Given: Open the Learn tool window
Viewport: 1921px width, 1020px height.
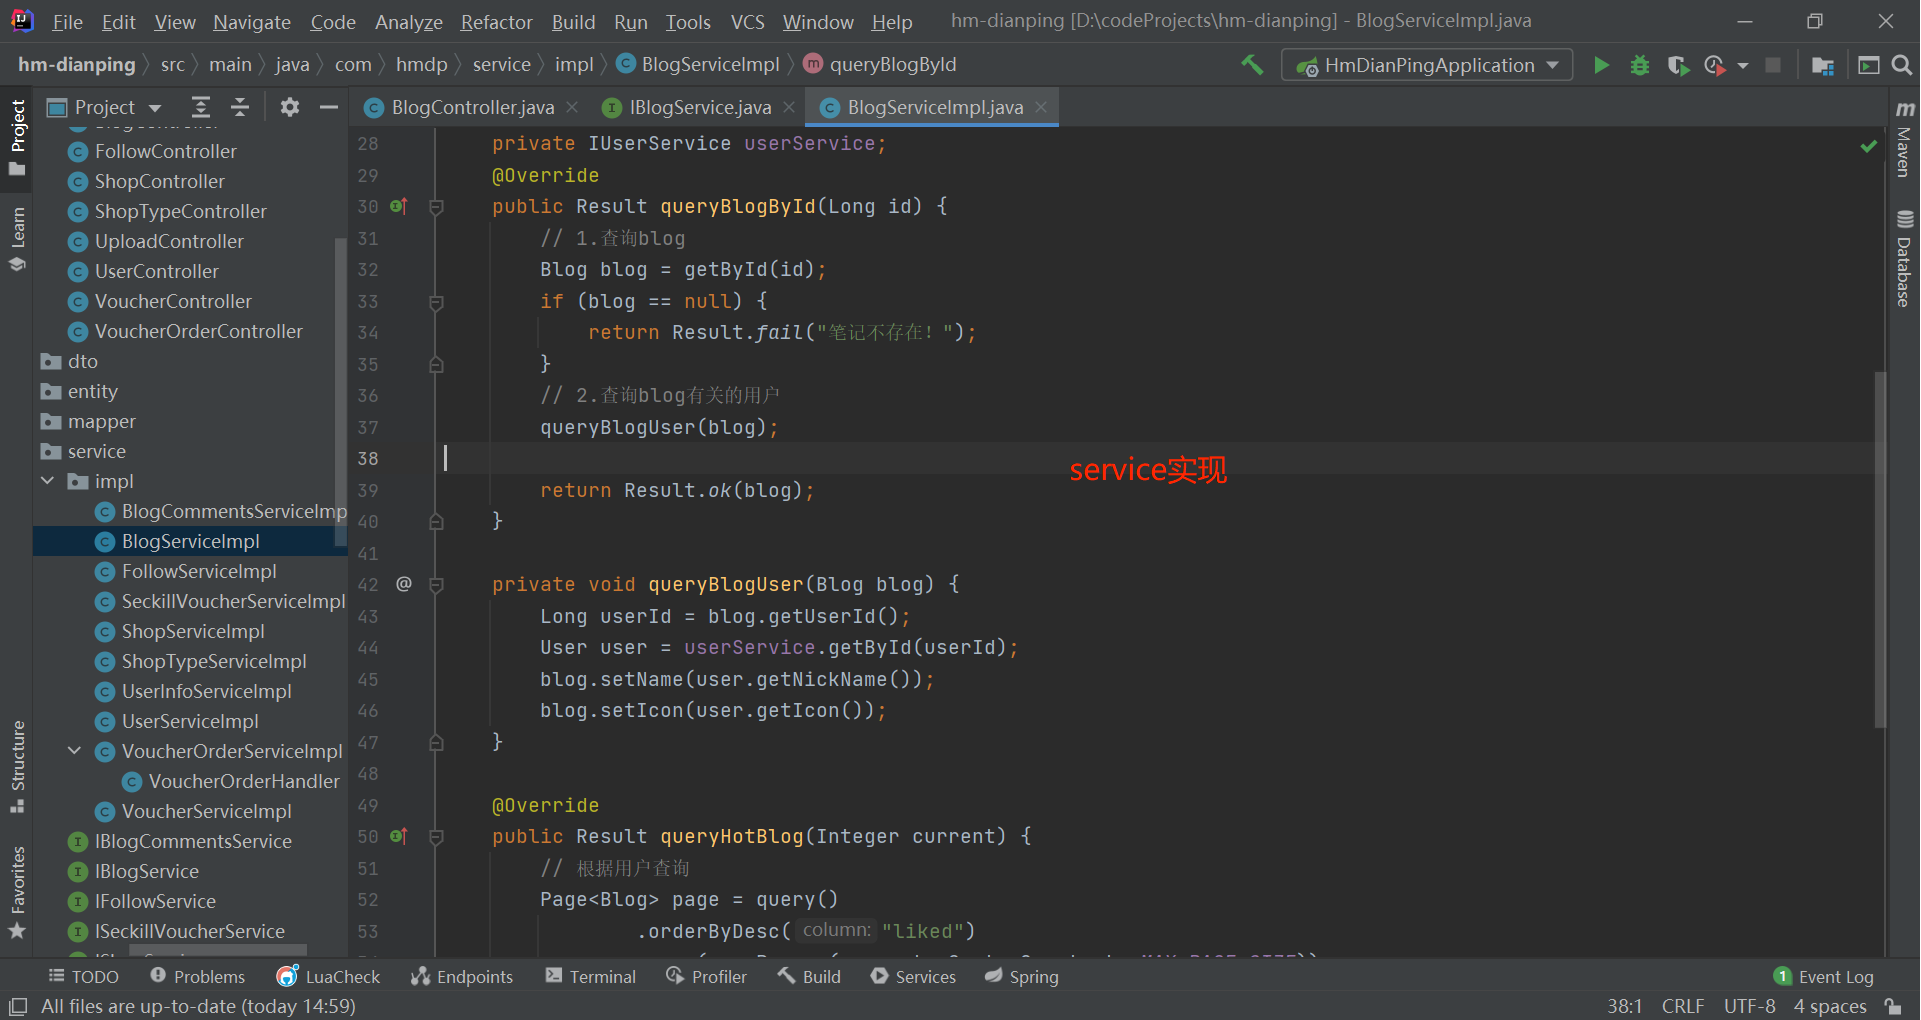Looking at the screenshot, I should (17, 239).
